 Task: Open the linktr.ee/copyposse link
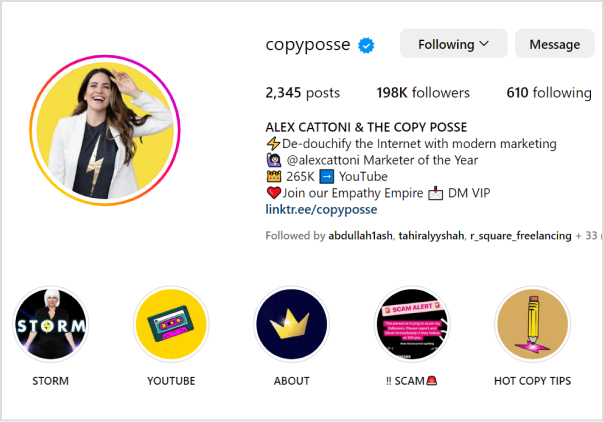(321, 209)
